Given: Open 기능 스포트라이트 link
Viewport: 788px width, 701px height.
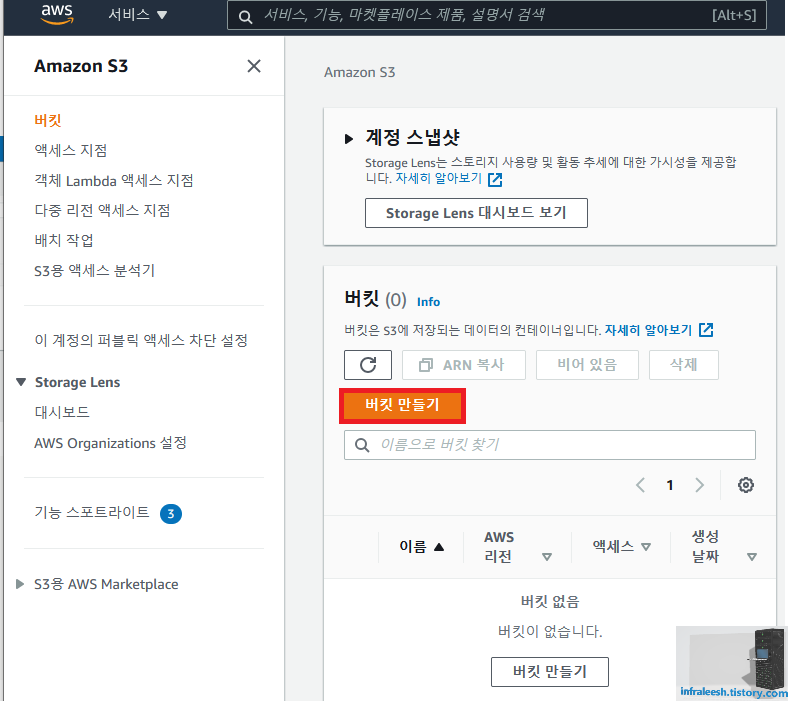Looking at the screenshot, I should 91,512.
